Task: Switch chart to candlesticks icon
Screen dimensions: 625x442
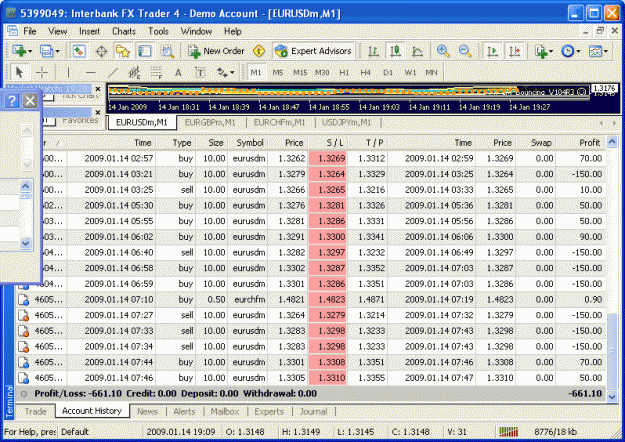Action: point(395,51)
